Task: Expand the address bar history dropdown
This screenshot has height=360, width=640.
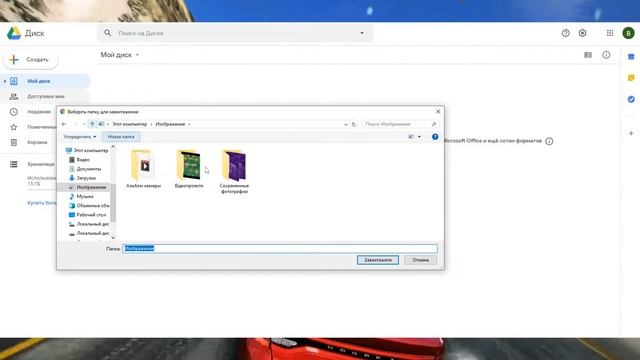Action: point(346,124)
